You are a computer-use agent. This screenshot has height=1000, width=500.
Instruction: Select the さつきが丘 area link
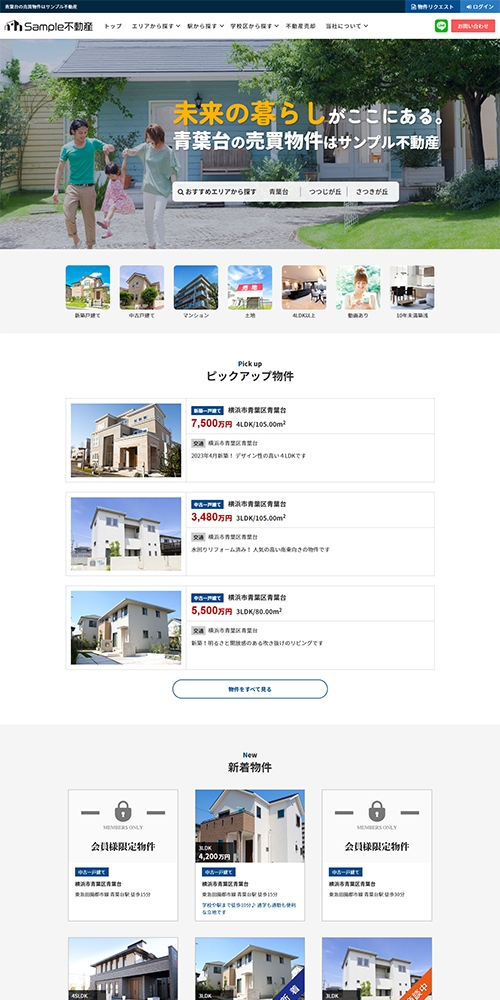[372, 191]
